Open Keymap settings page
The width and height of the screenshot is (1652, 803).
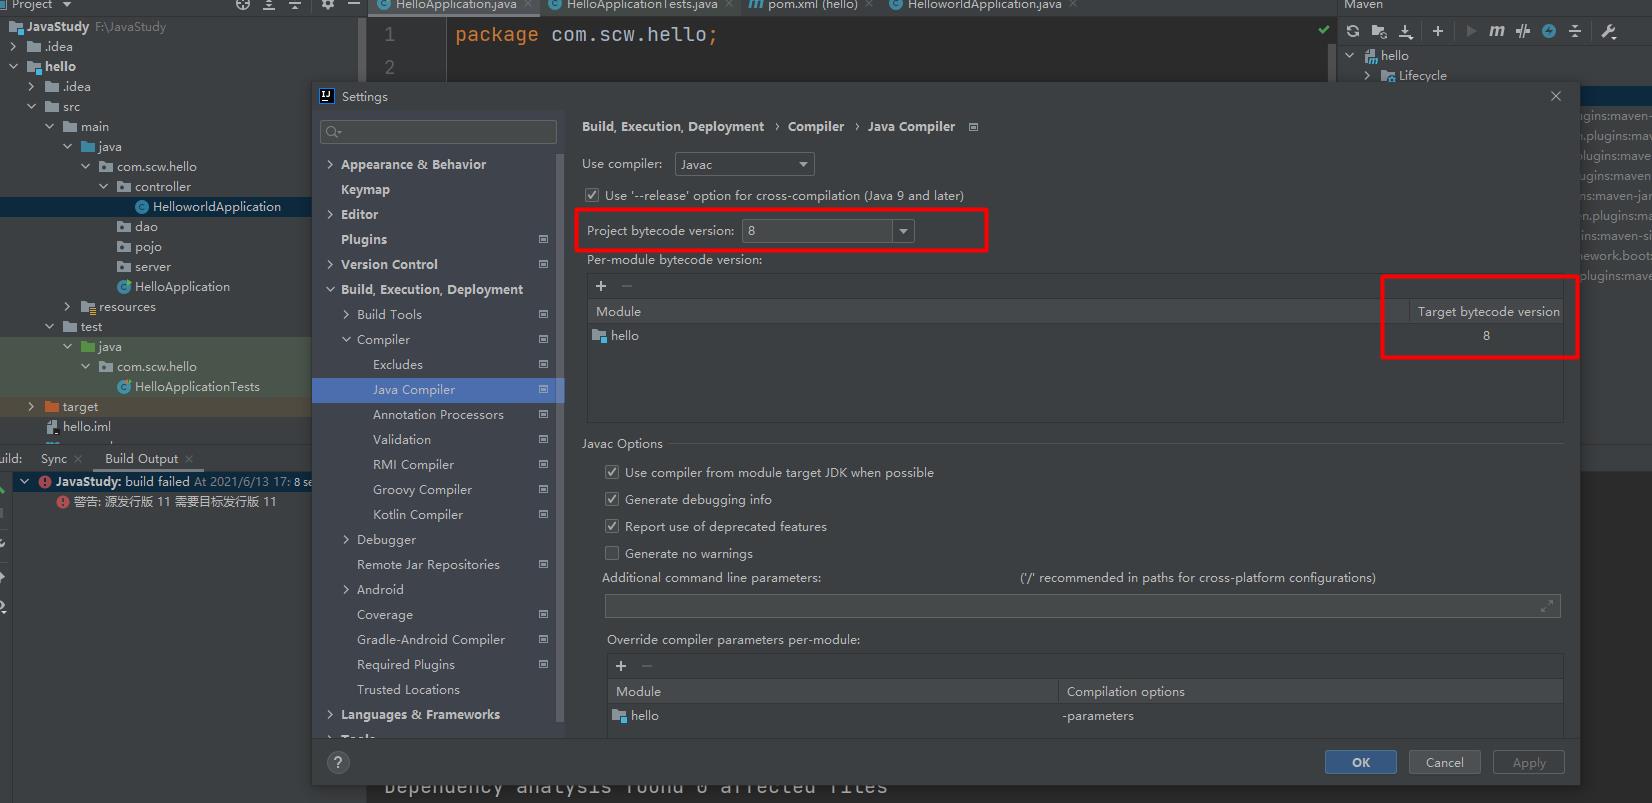tap(365, 189)
